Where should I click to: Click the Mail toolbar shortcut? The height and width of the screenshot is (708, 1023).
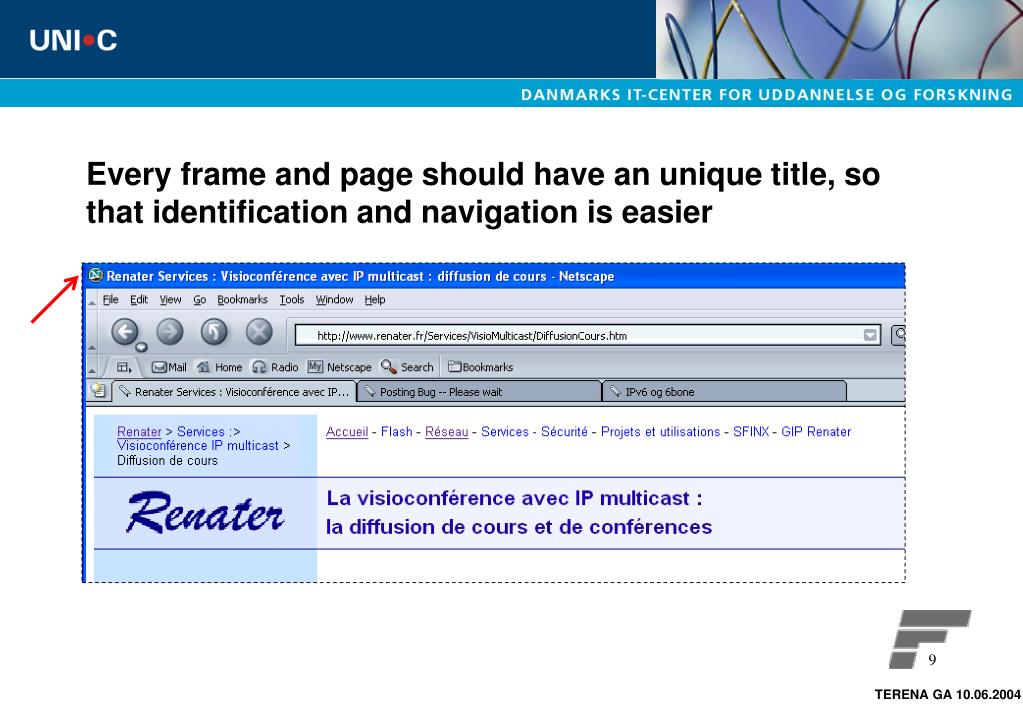click(169, 367)
